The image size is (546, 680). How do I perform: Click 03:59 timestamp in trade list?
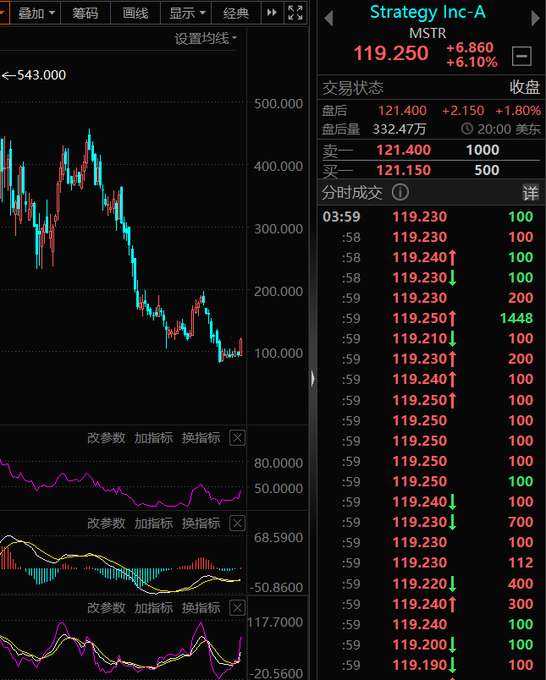tap(342, 216)
